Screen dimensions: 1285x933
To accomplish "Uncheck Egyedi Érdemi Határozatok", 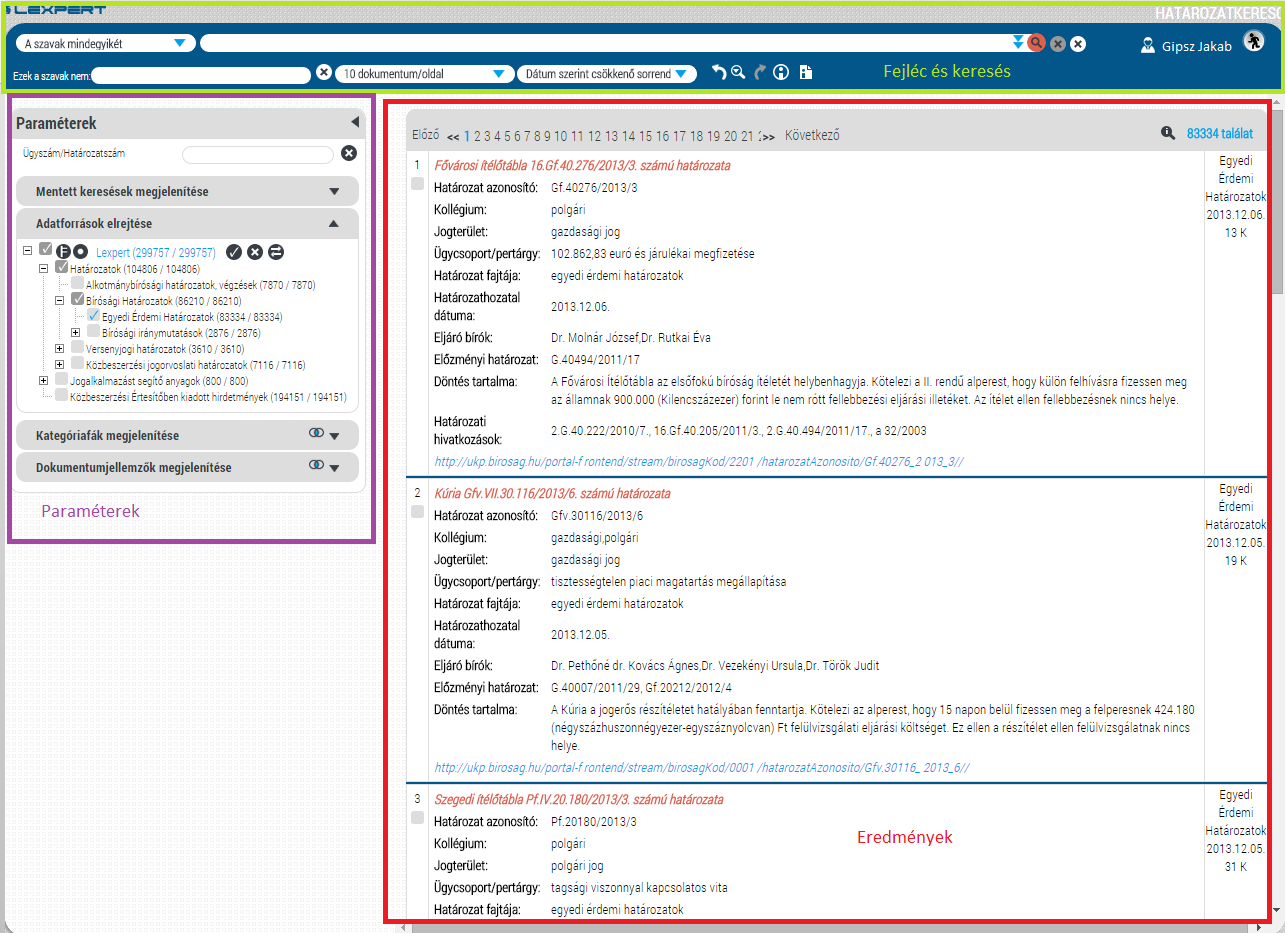I will coord(94,315).
